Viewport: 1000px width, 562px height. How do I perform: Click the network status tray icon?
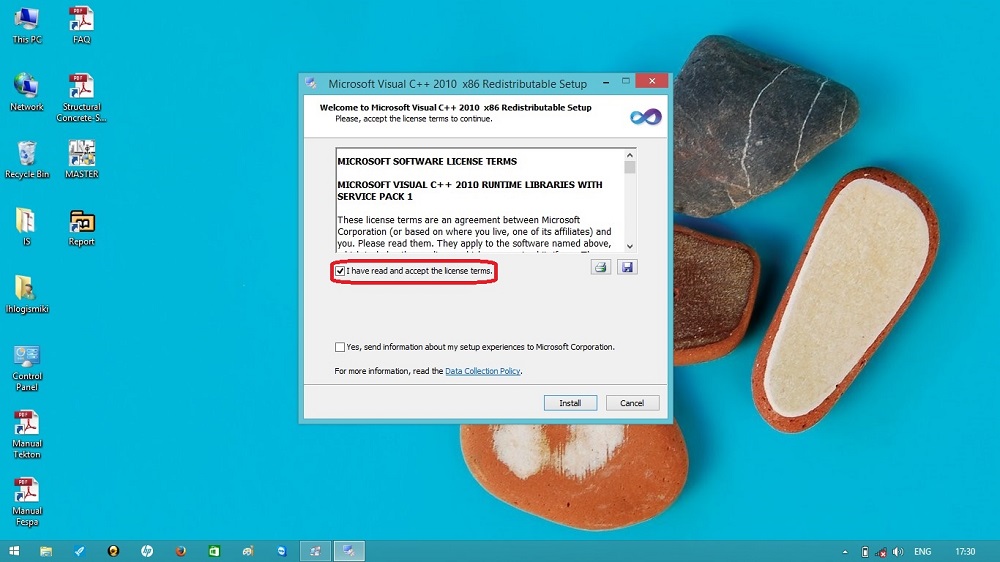(x=881, y=552)
